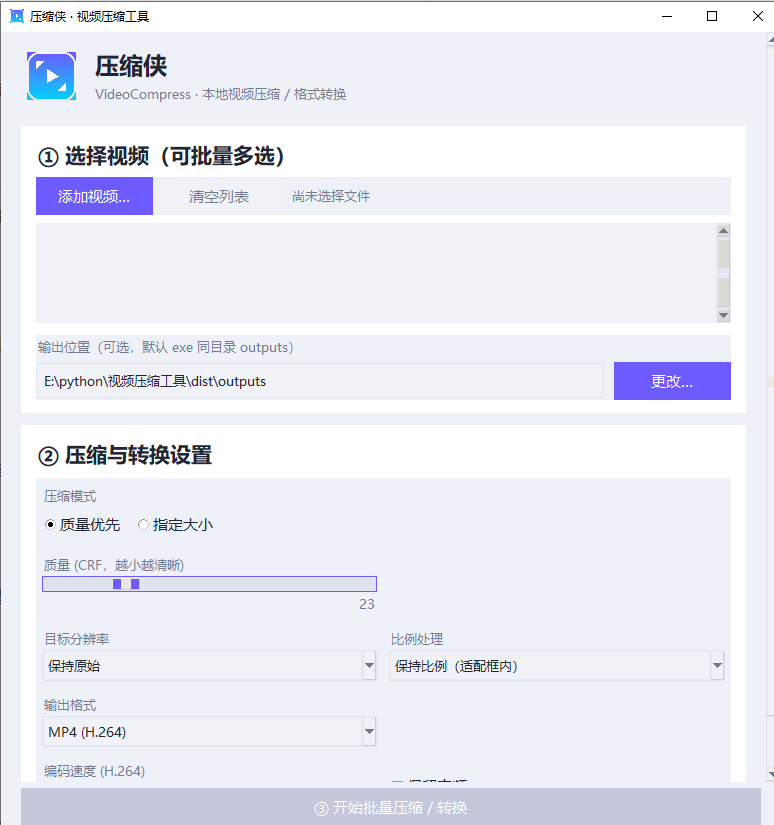Click the output path field E:\python\视频压缩工具\dist\outputs
774x825 pixels.
pos(320,381)
